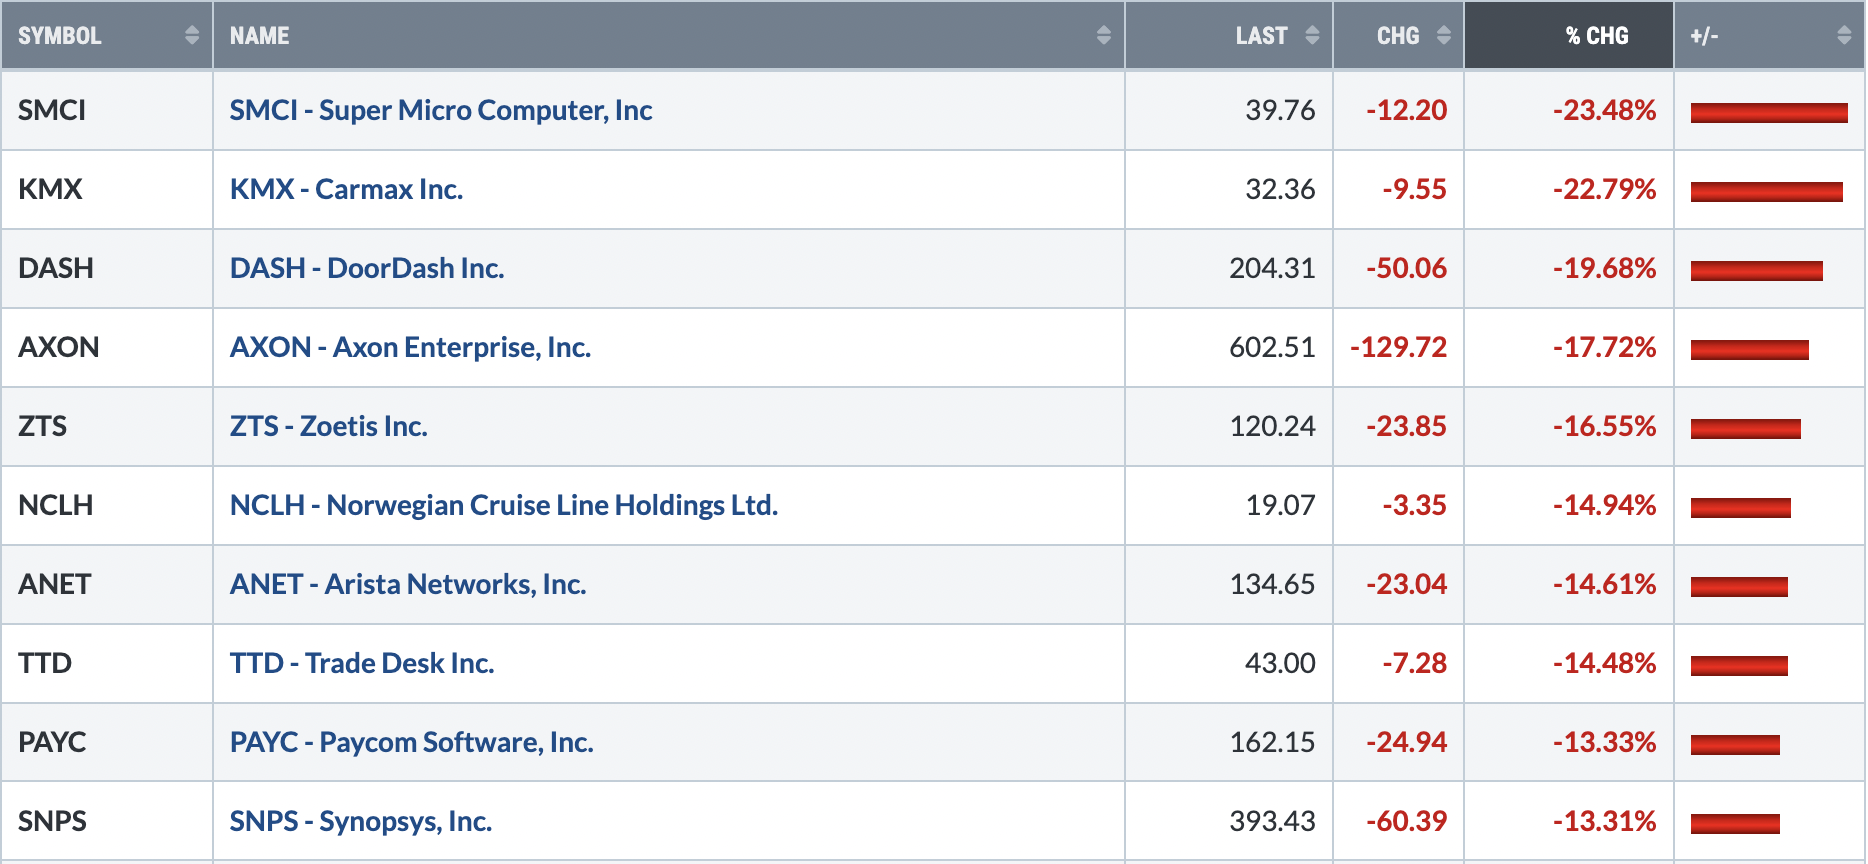Select the SYMBOL header label
This screenshot has height=864, width=1868.
click(60, 36)
